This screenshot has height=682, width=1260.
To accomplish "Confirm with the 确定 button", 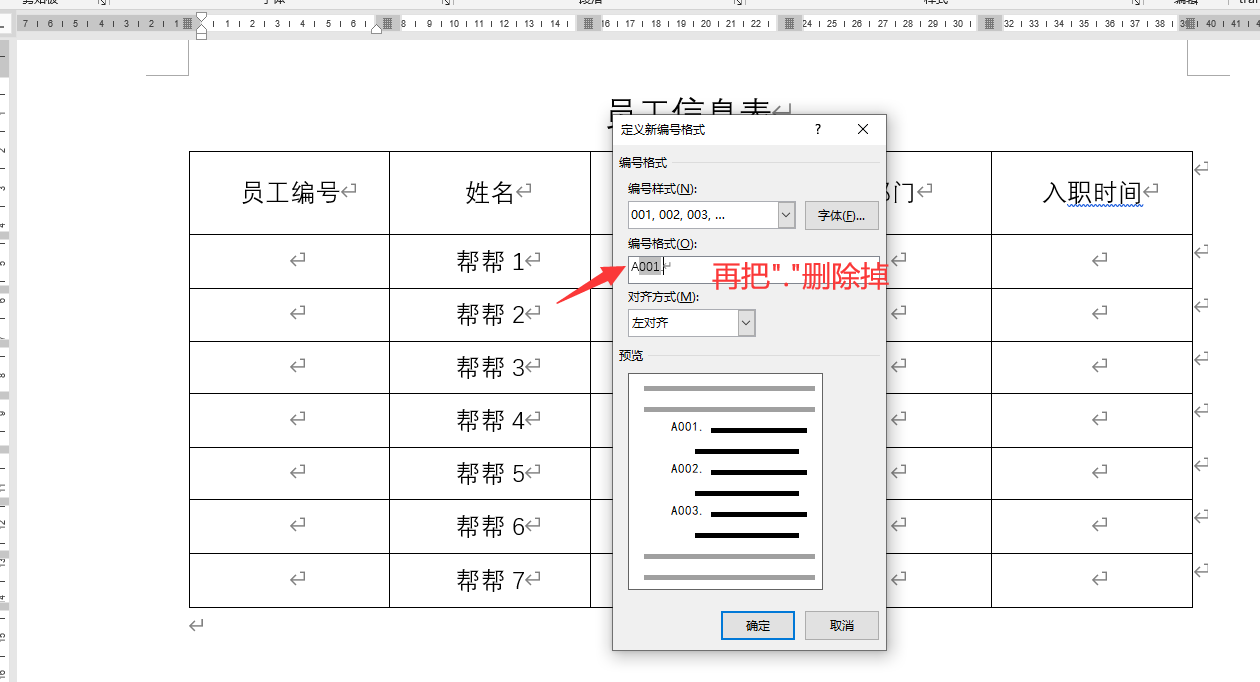I will coord(758,626).
